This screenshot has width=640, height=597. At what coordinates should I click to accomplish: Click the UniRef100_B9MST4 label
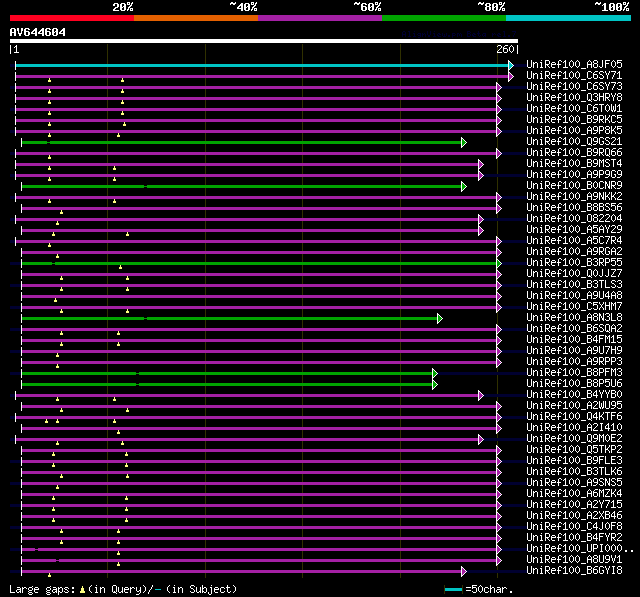[x=574, y=164]
